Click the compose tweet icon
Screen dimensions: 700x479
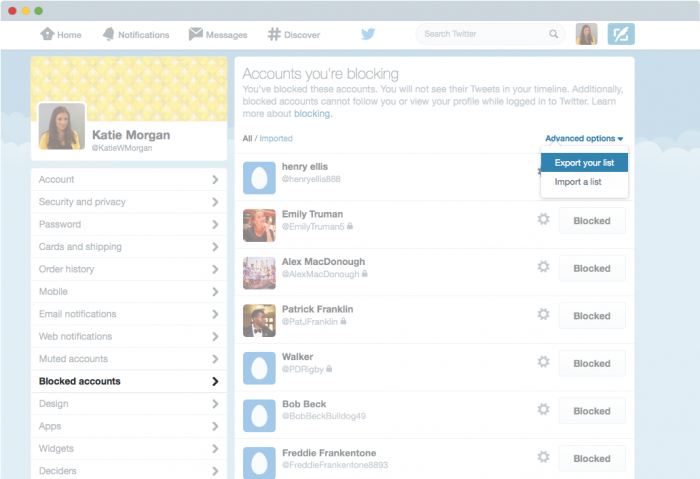pyautogui.click(x=621, y=34)
